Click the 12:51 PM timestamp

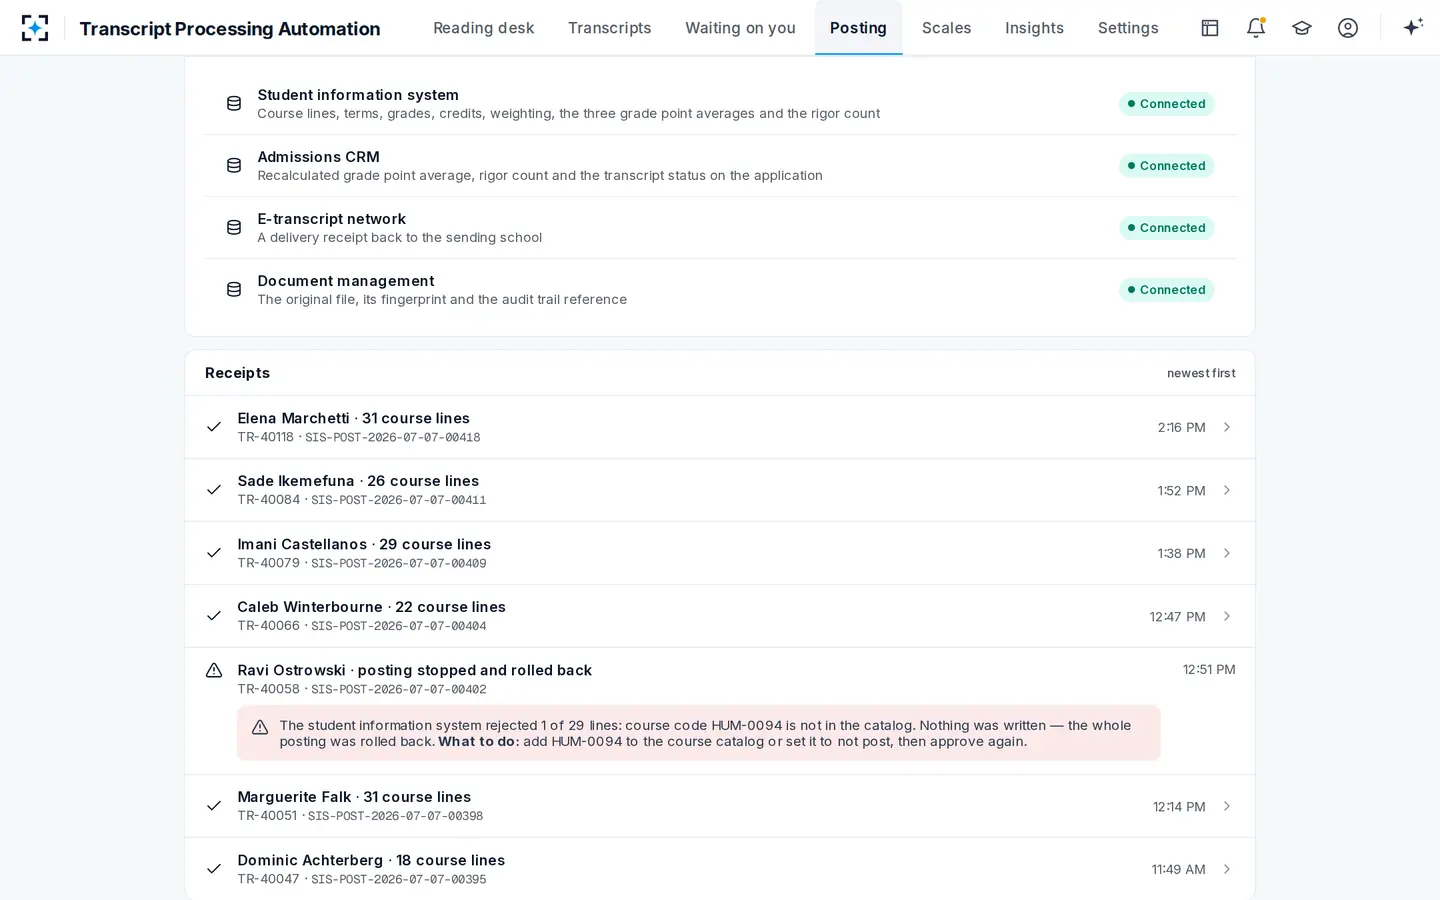(1209, 669)
